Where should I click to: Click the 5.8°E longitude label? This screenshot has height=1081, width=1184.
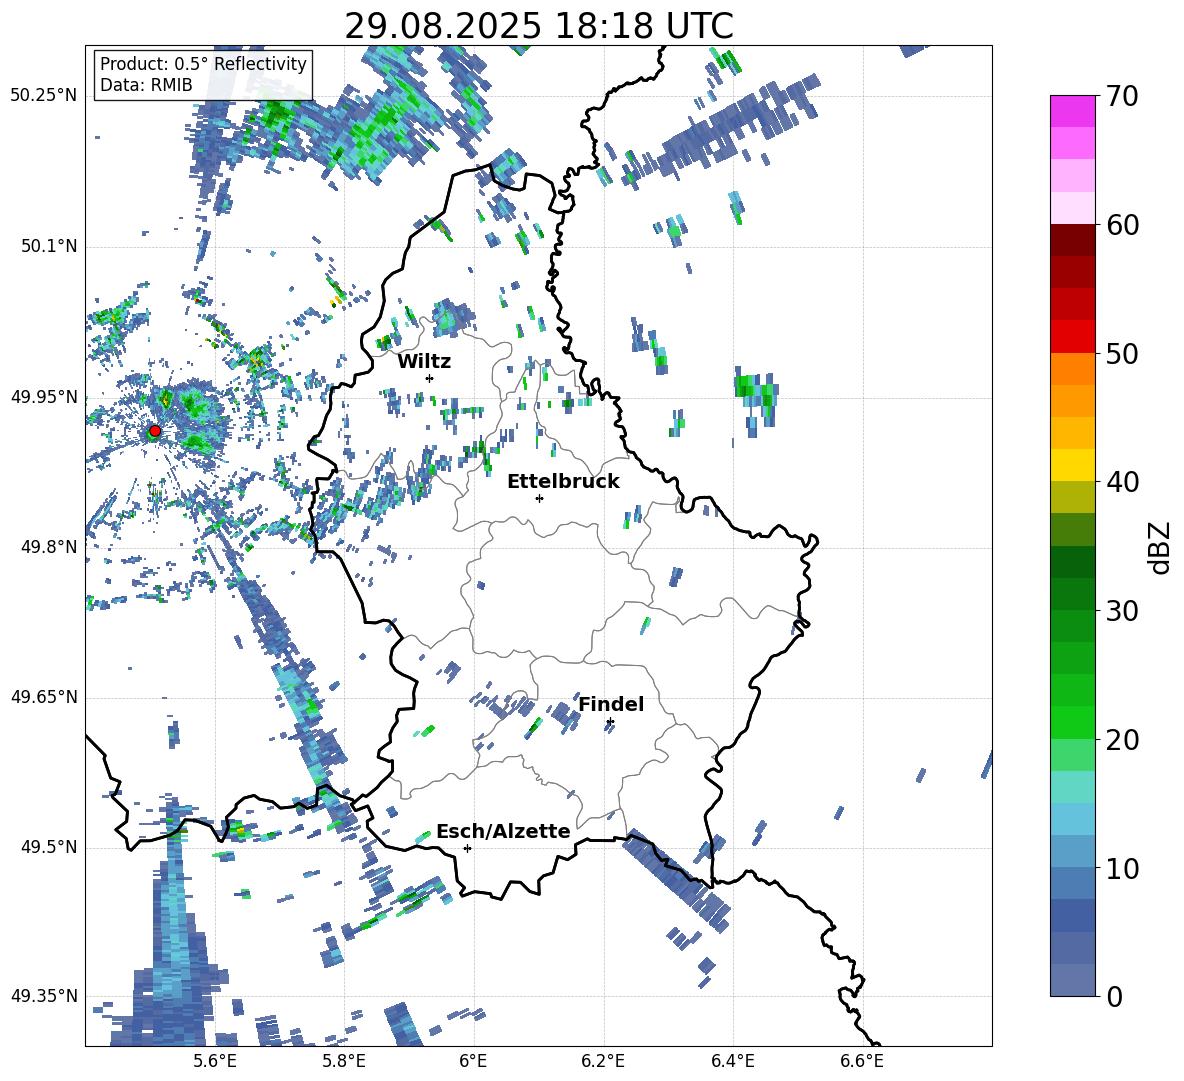tap(345, 1061)
